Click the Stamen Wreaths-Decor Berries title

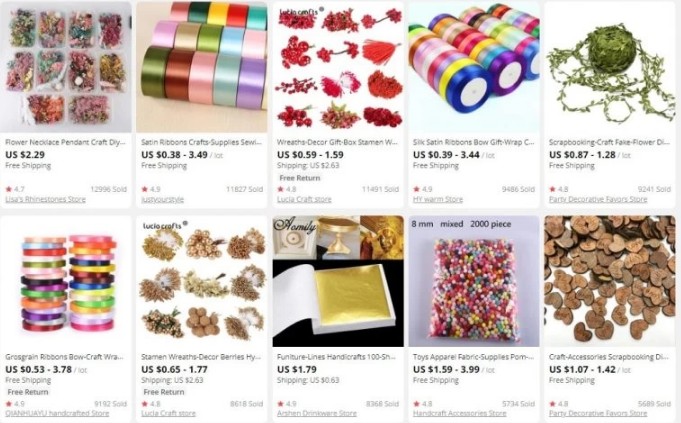tap(201, 357)
